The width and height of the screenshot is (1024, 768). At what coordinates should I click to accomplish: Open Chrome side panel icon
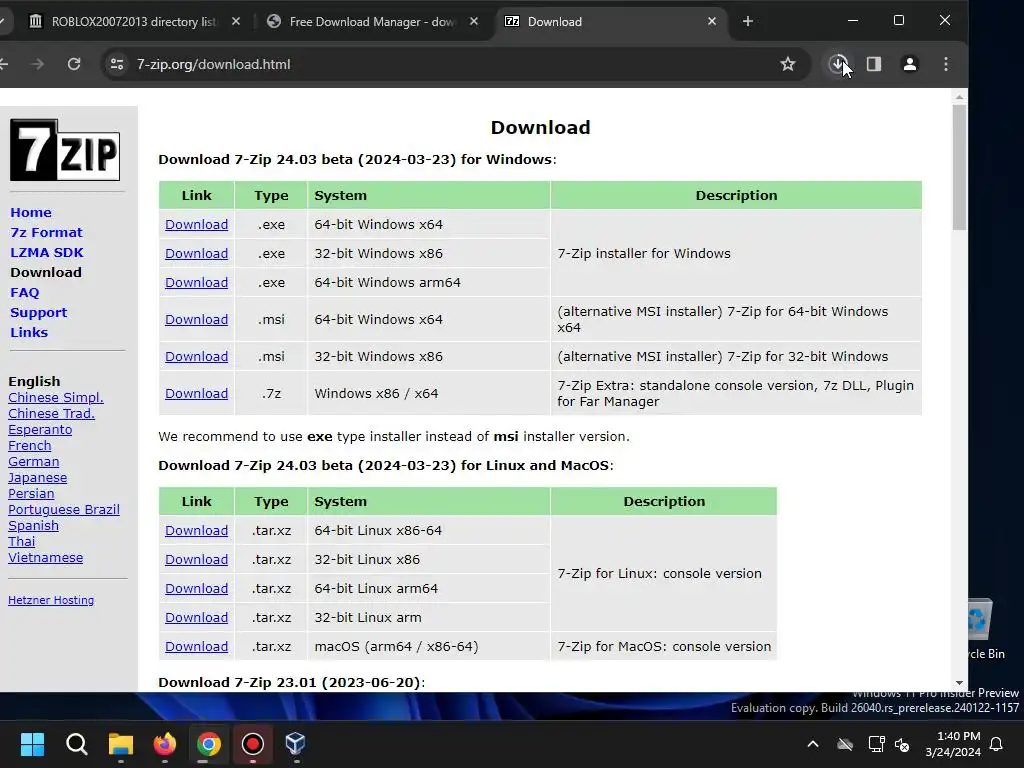874,64
